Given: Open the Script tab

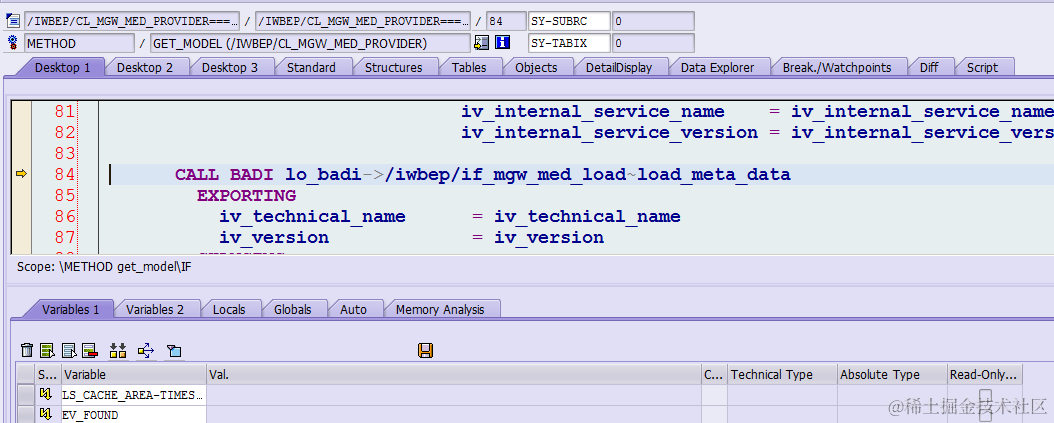Looking at the screenshot, I should 982,67.
